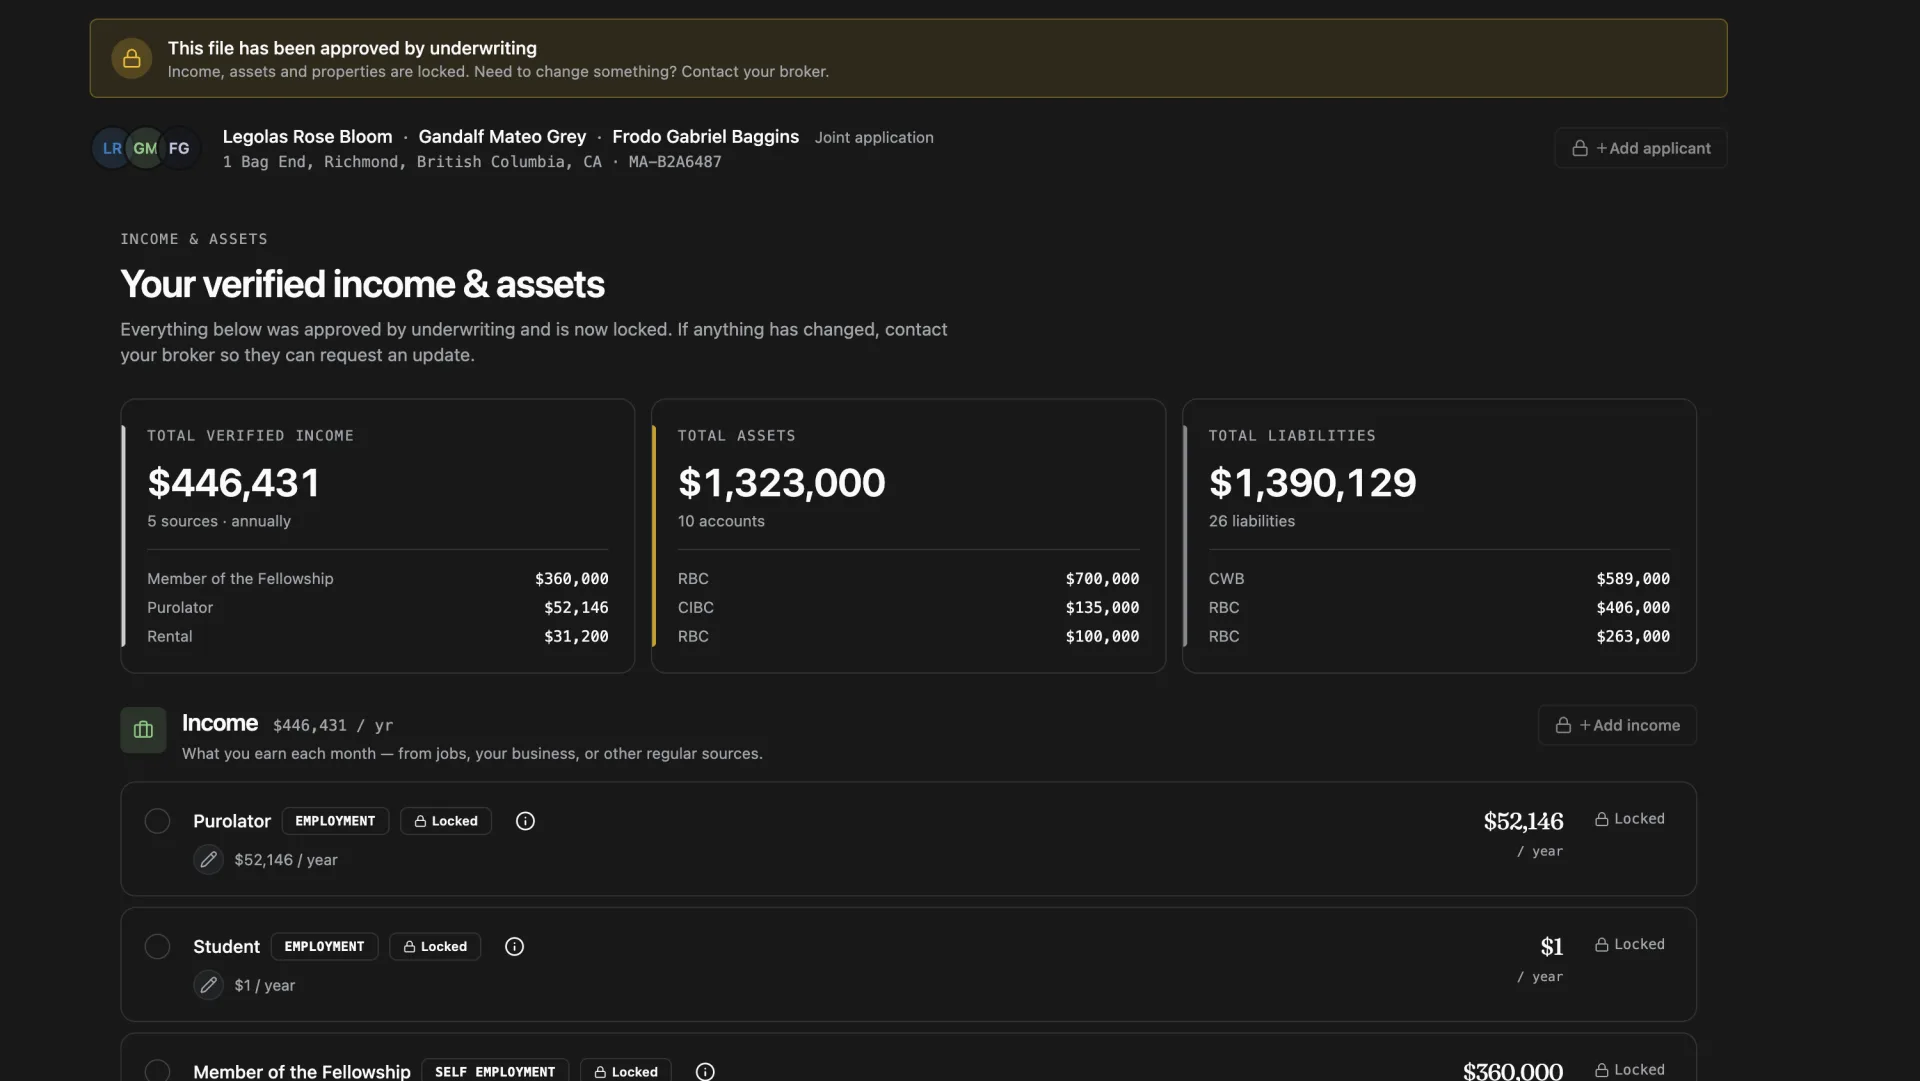Click the Locked label next to $360,000 amount
The width and height of the screenshot is (1920, 1081).
[1630, 1070]
